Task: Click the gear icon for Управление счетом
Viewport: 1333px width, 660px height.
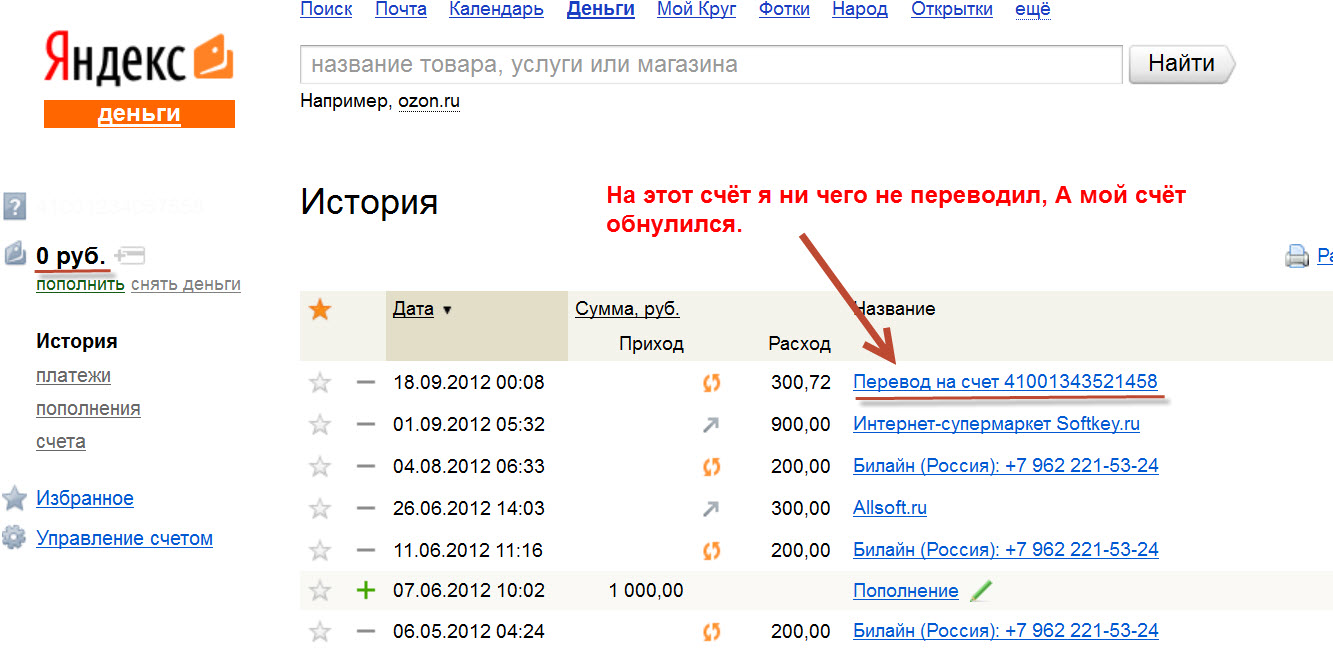Action: 14,538
